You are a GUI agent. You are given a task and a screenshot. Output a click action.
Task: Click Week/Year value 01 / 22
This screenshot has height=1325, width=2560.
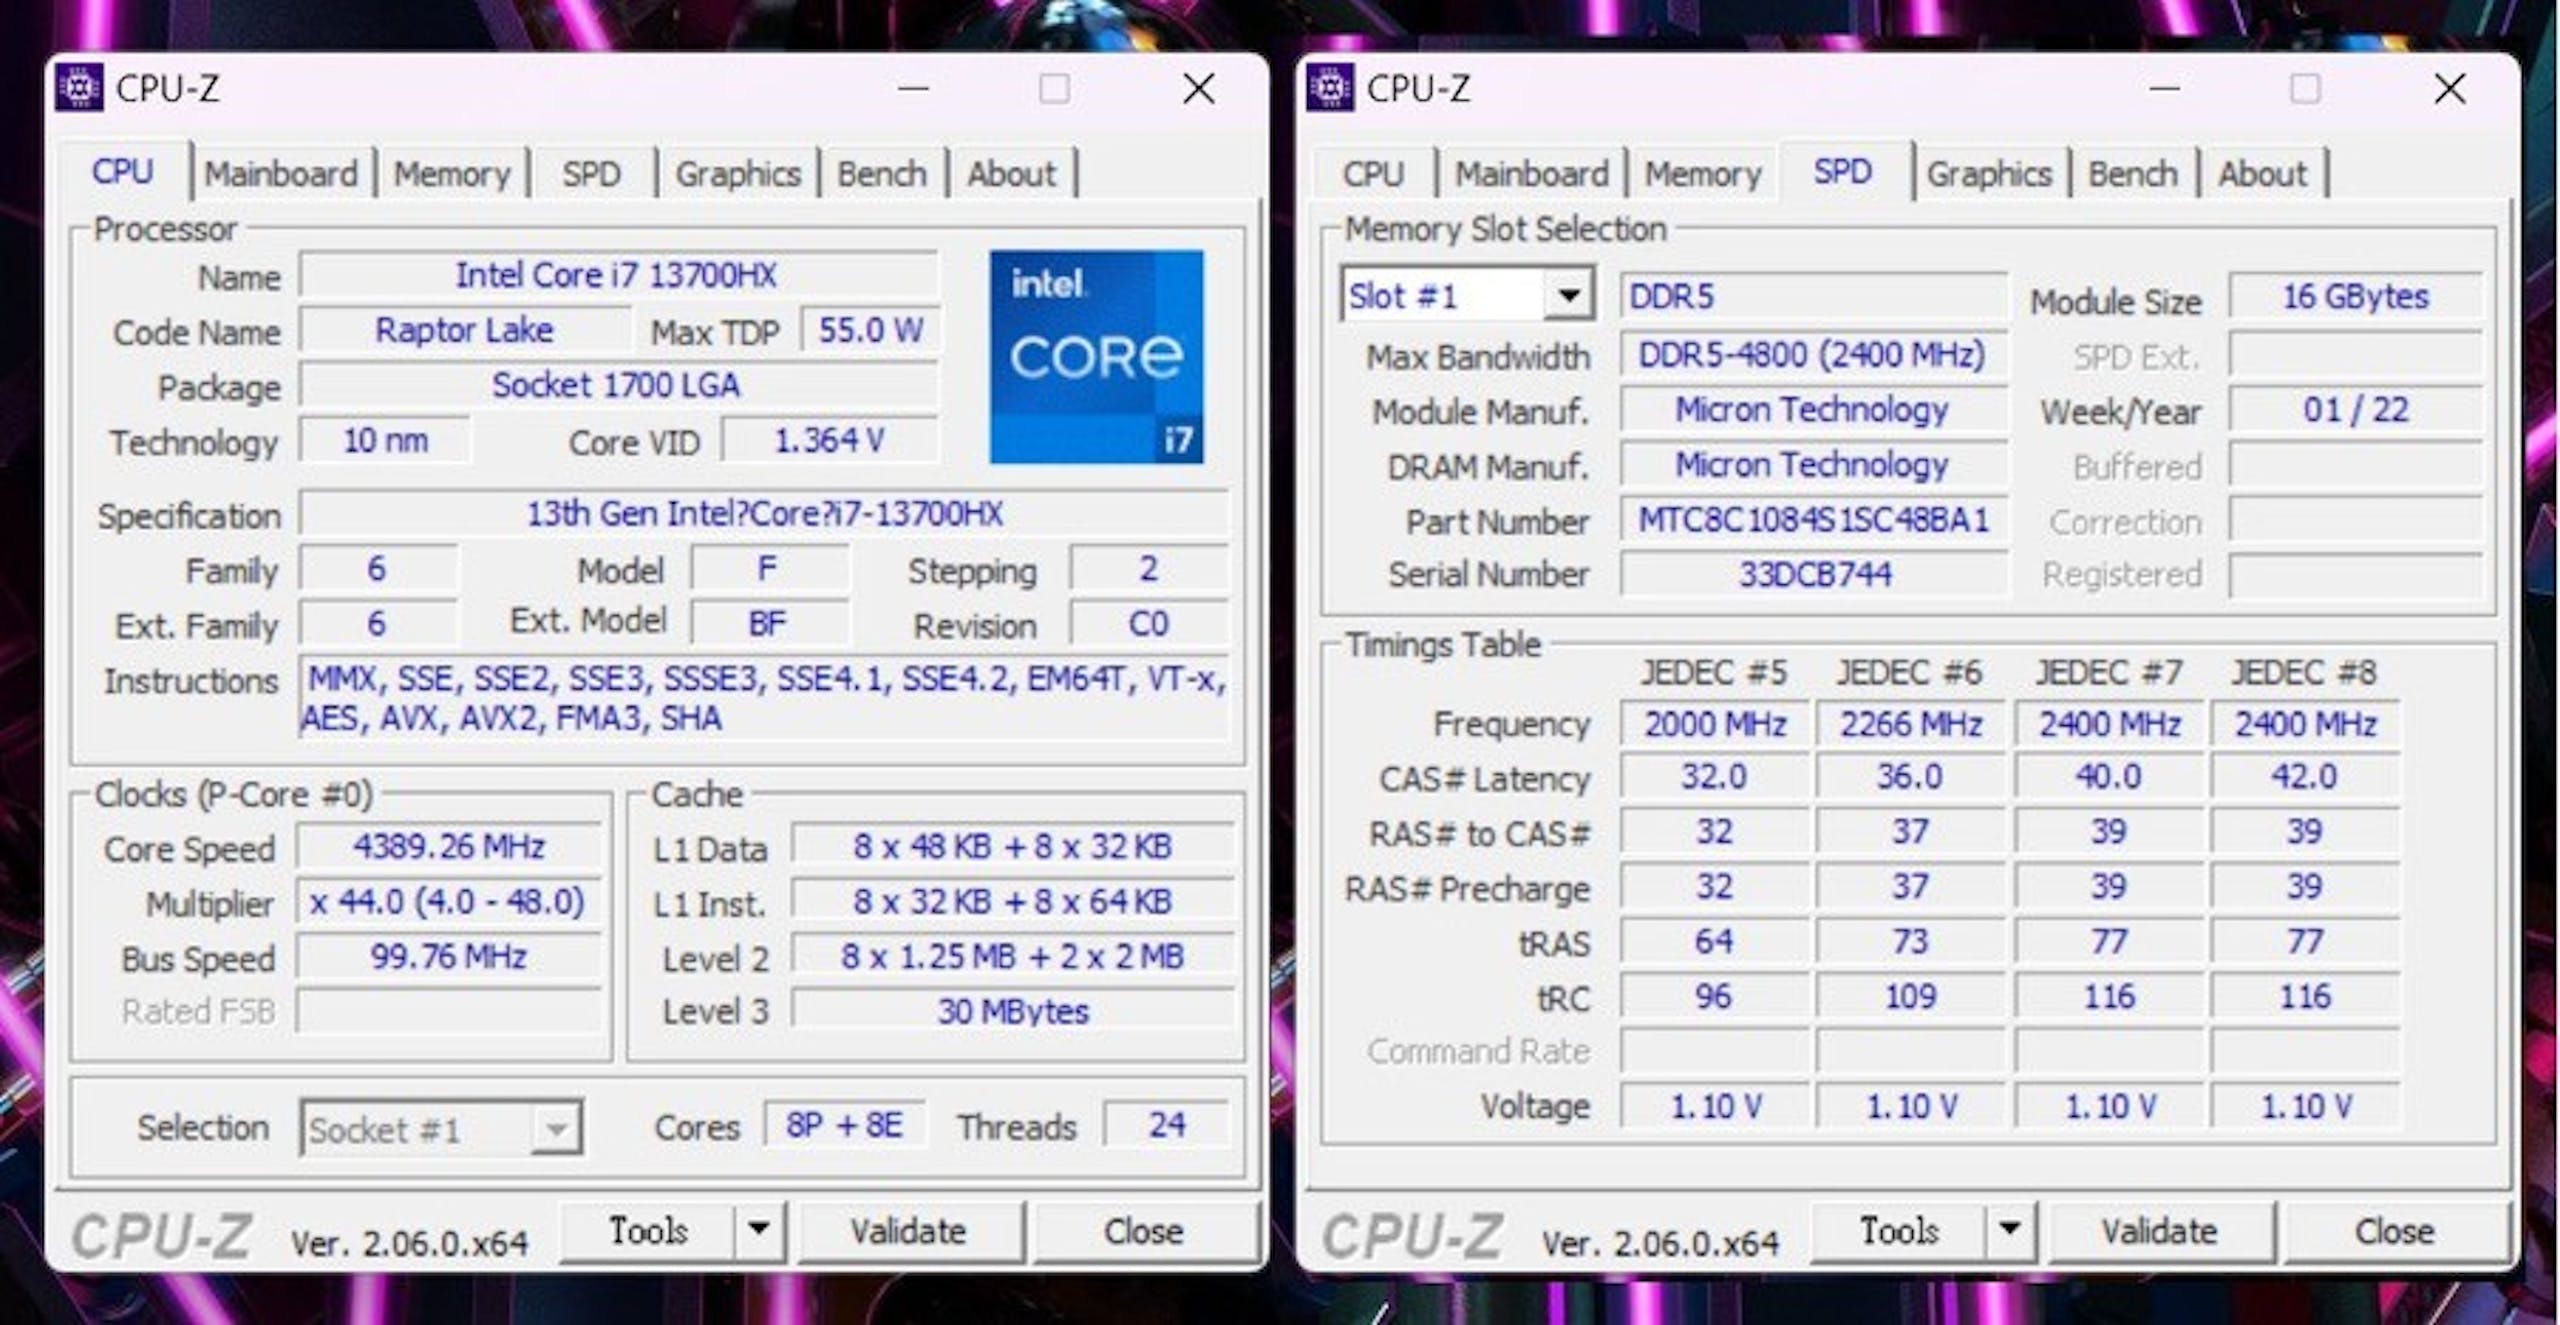pos(2356,409)
